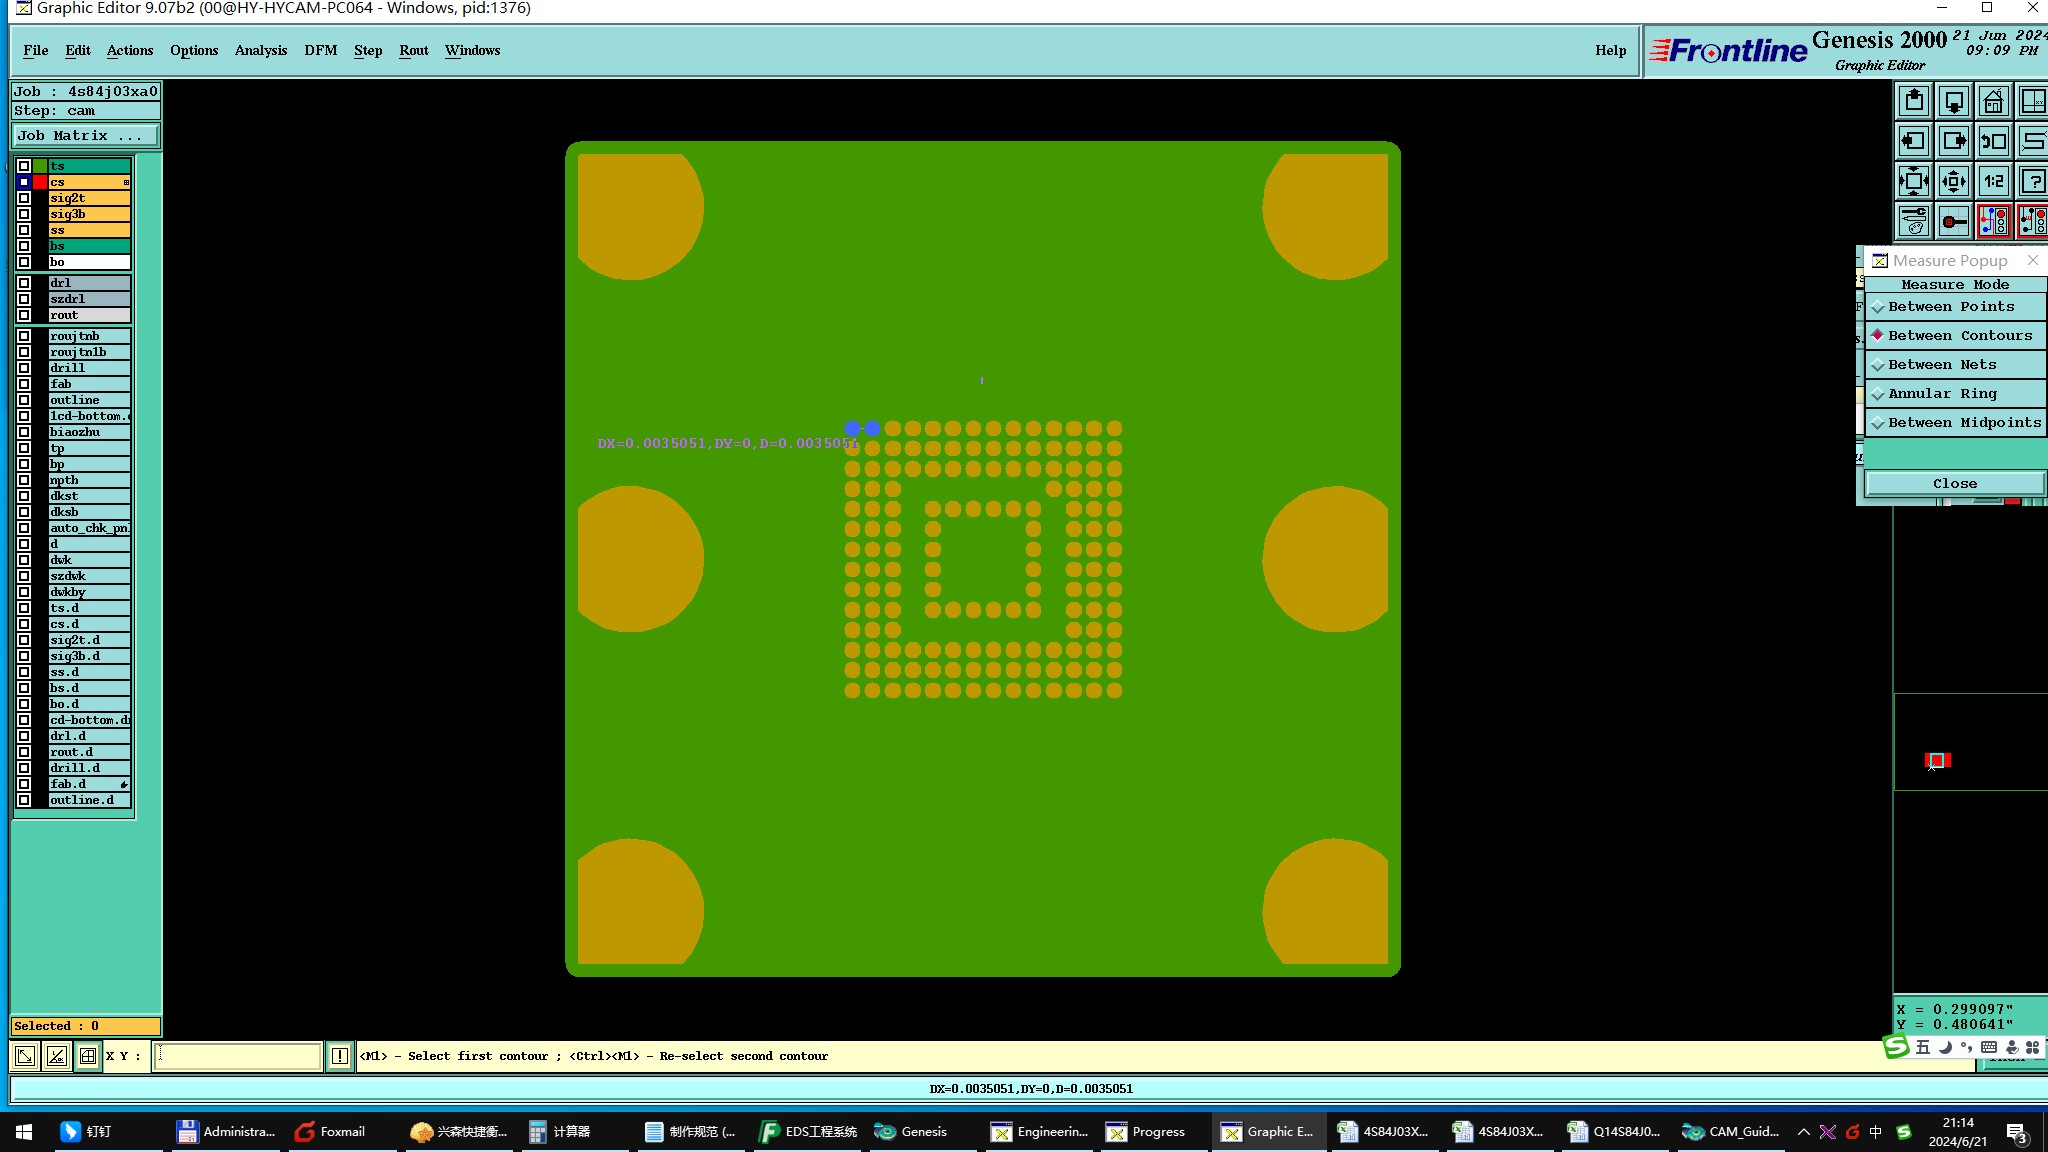The width and height of the screenshot is (2048, 1152).
Task: Click the Home view icon
Action: point(1993,101)
